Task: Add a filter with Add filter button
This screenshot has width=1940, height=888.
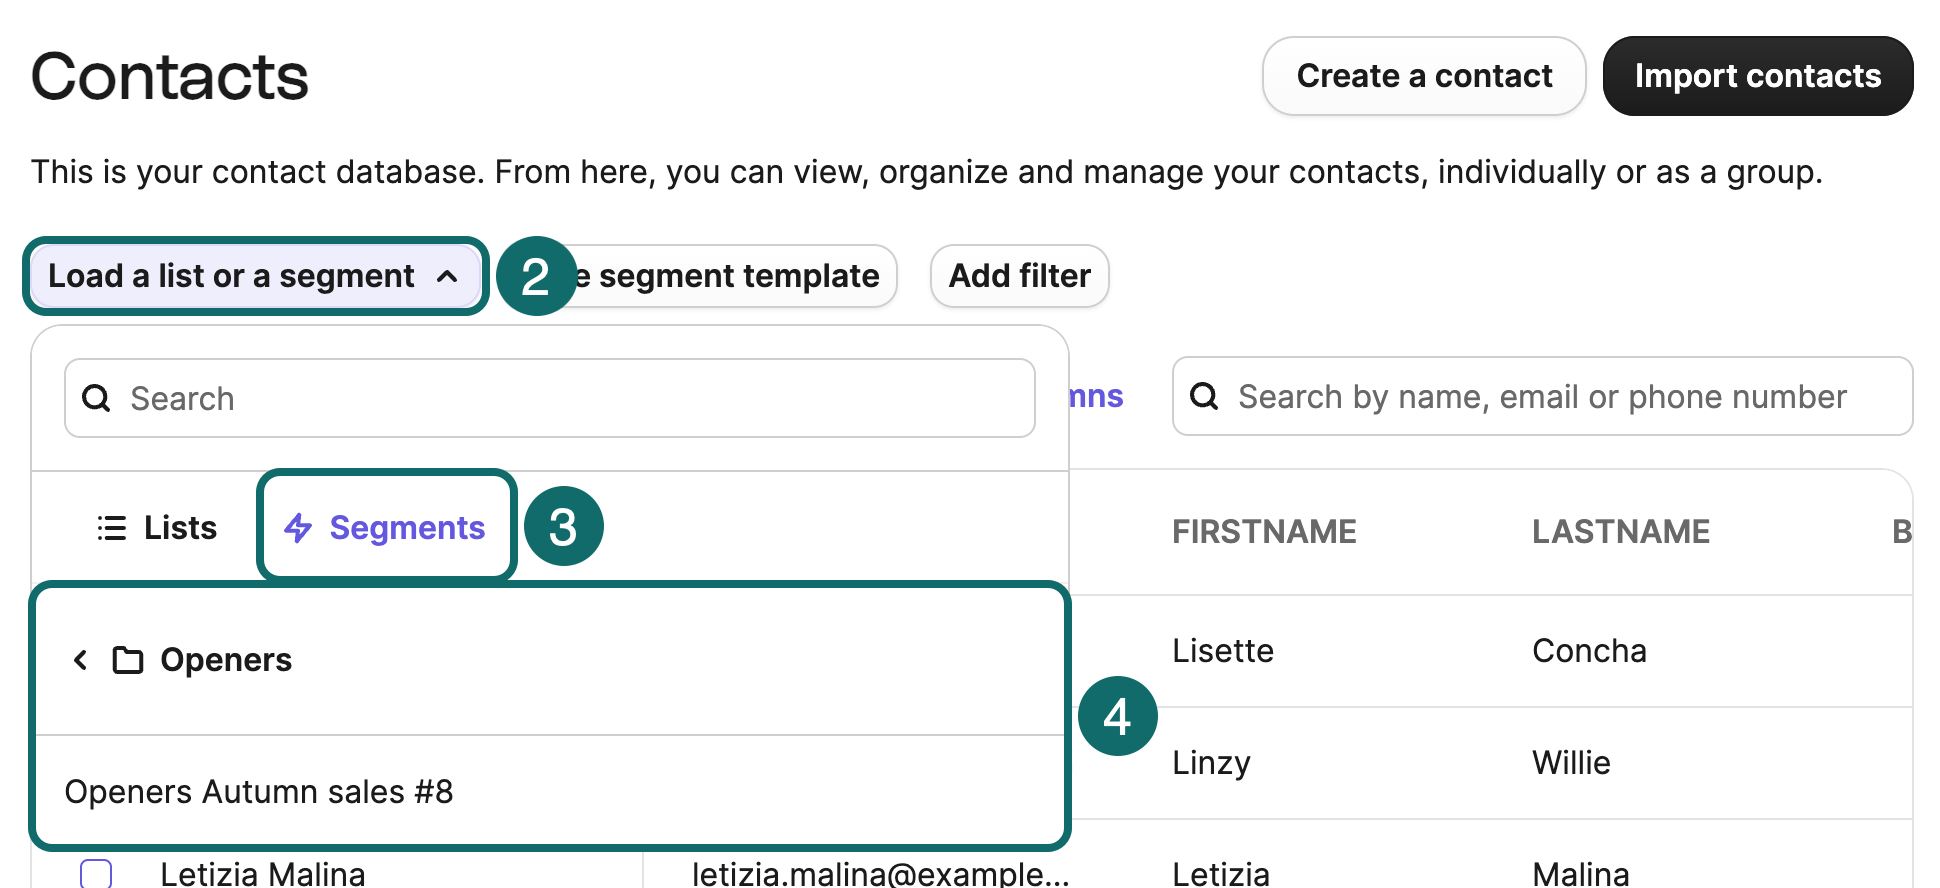Action: [1019, 276]
